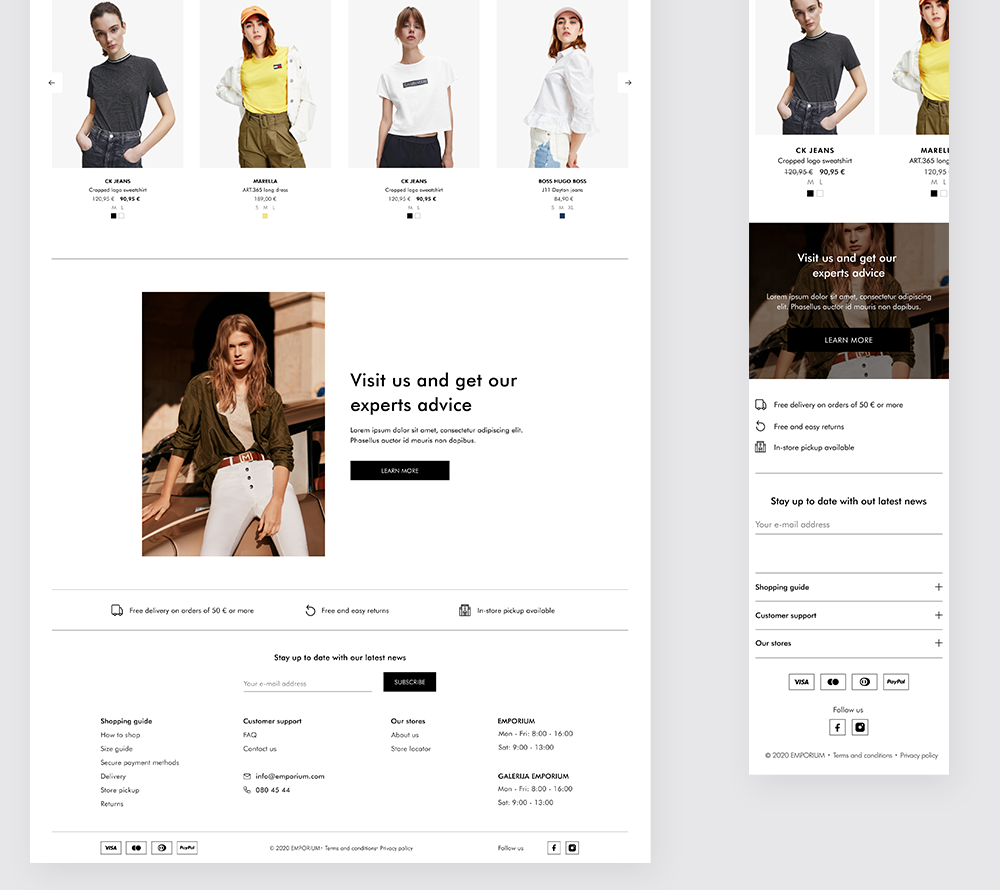This screenshot has height=890, width=1000.
Task: Open the FAQ link
Action: [250, 735]
